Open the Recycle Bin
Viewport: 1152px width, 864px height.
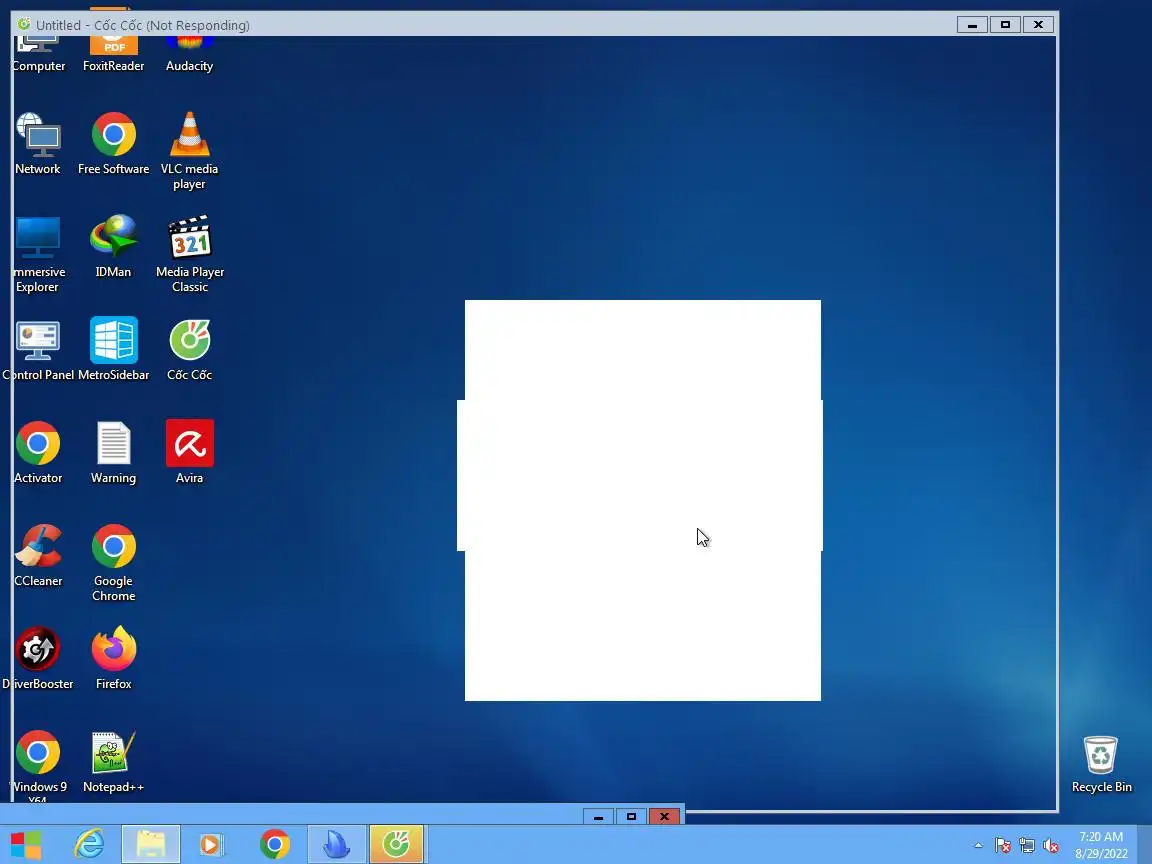[1101, 763]
